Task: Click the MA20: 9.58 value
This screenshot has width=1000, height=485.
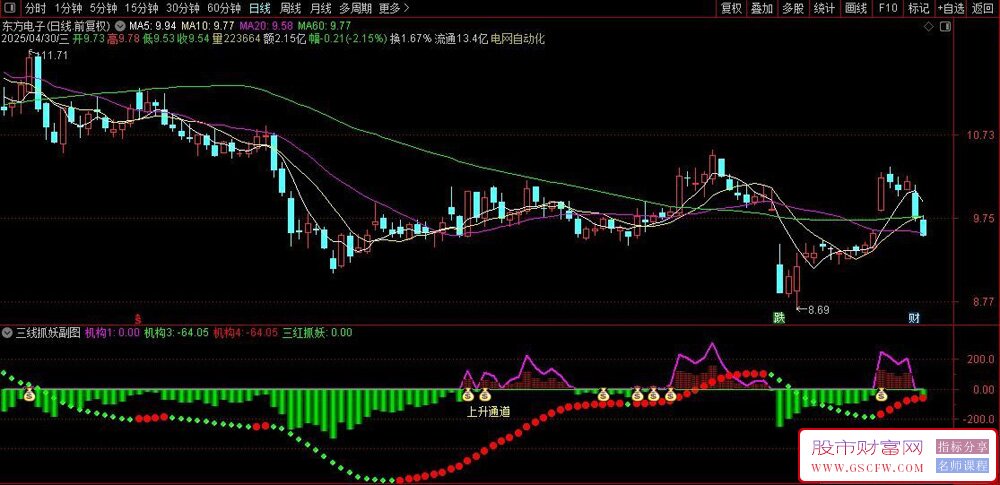Action: point(267,26)
